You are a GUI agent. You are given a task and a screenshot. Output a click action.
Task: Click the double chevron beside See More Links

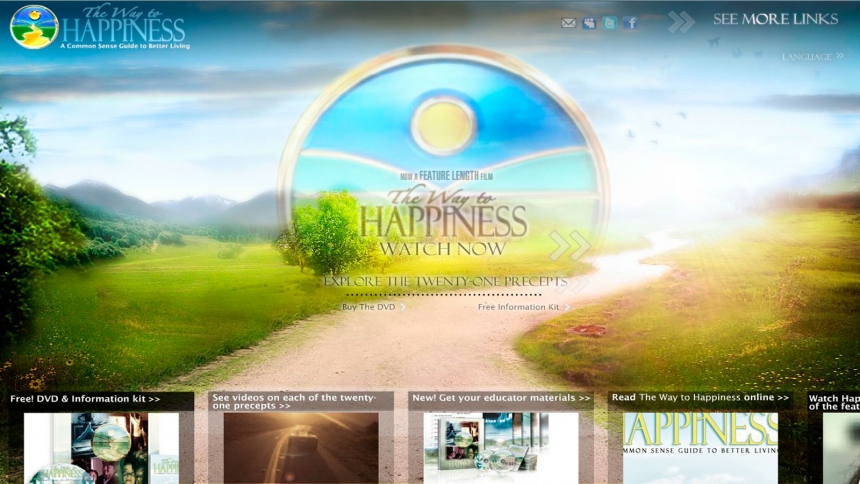click(681, 21)
